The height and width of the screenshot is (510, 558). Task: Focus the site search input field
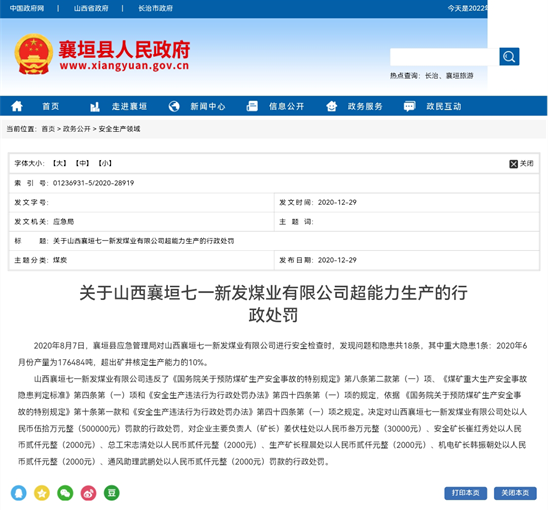pos(444,57)
